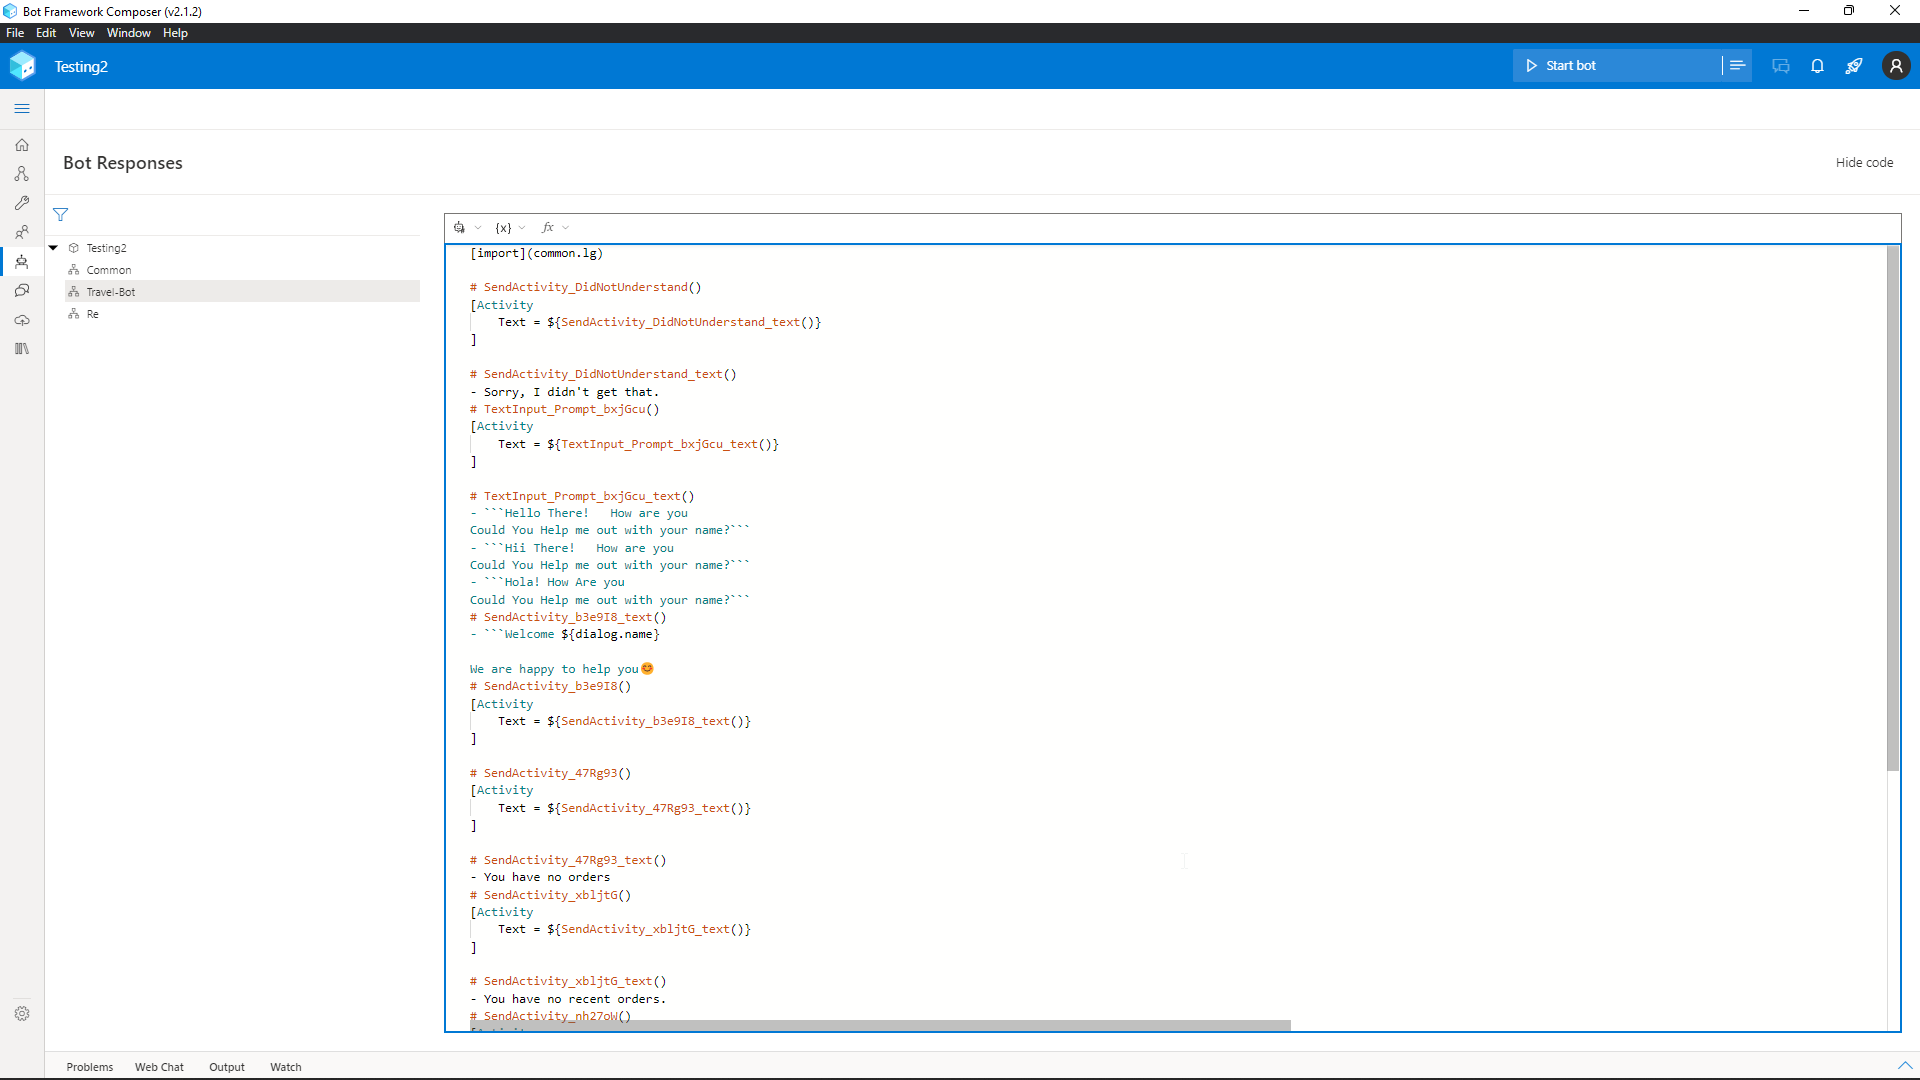Open the template reference dropdown
Image resolution: width=1920 pixels, height=1080 pixels.
467,228
